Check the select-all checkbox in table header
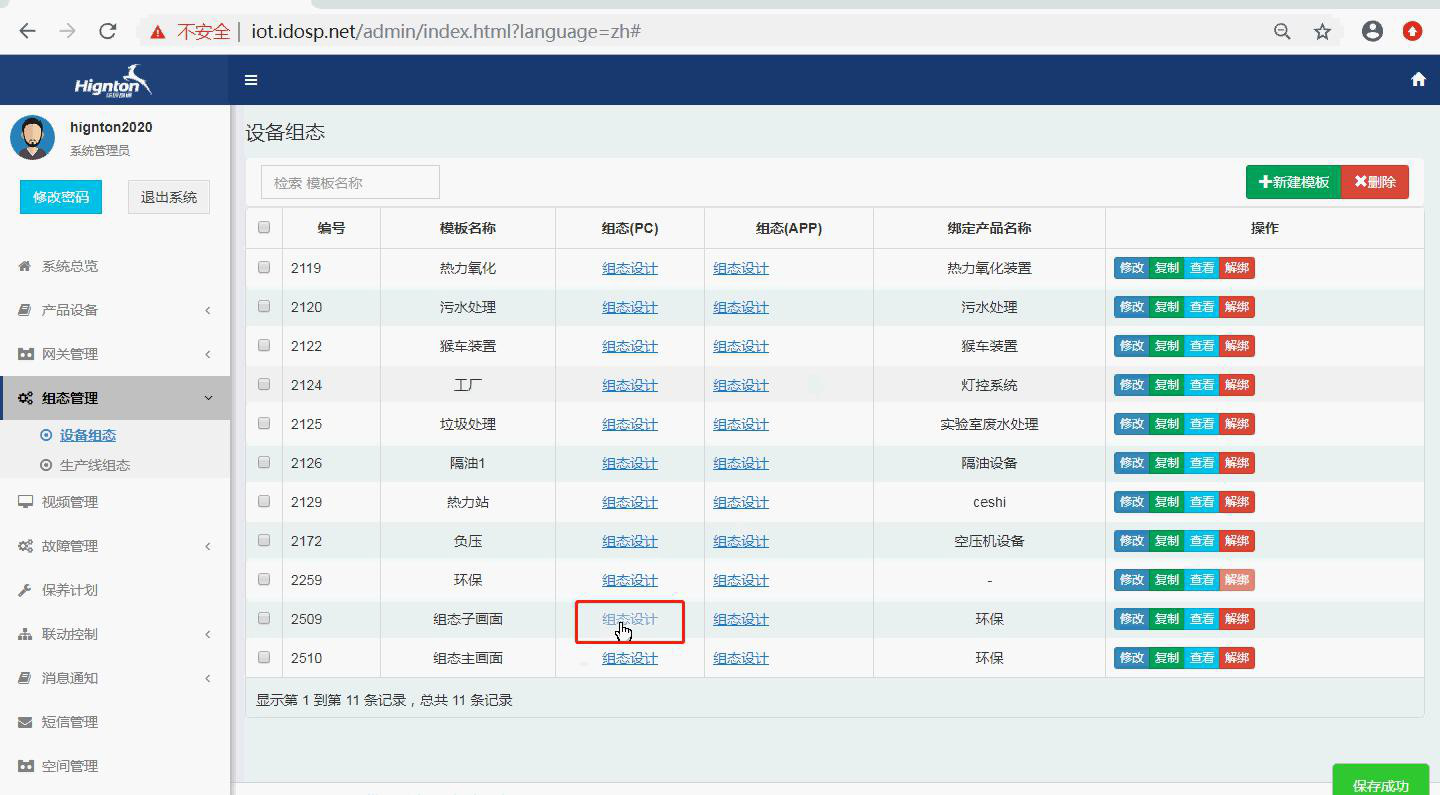The width and height of the screenshot is (1440, 795). pos(263,227)
